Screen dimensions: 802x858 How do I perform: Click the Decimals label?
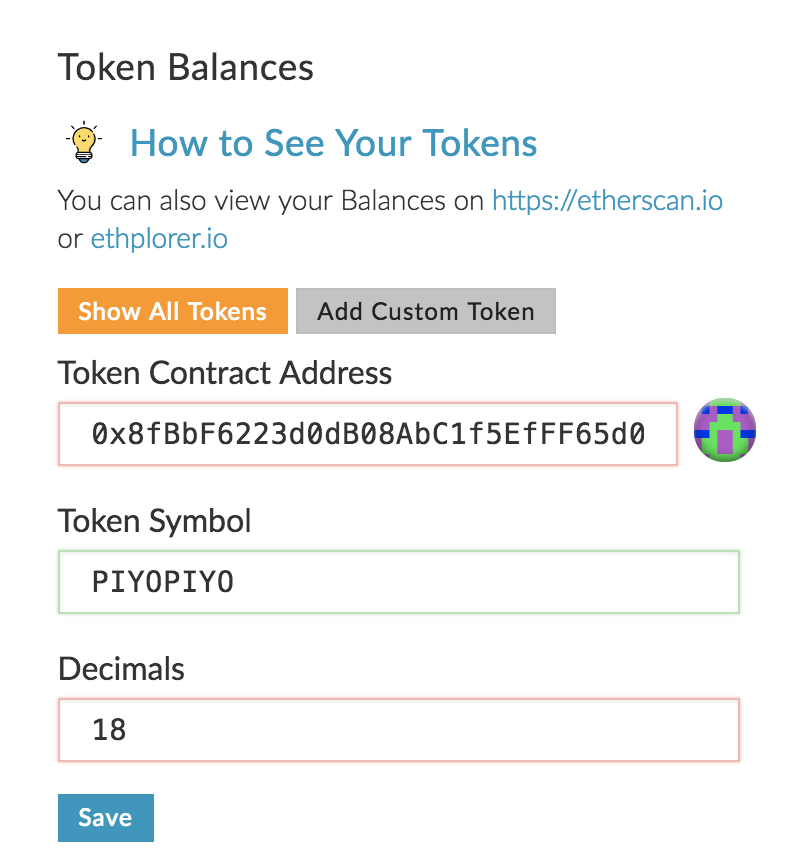(121, 669)
